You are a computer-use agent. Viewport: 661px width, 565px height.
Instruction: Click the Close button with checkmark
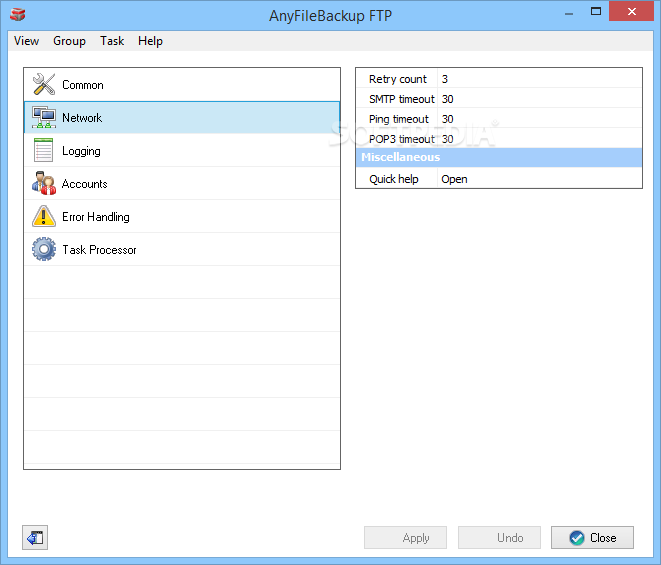click(592, 538)
